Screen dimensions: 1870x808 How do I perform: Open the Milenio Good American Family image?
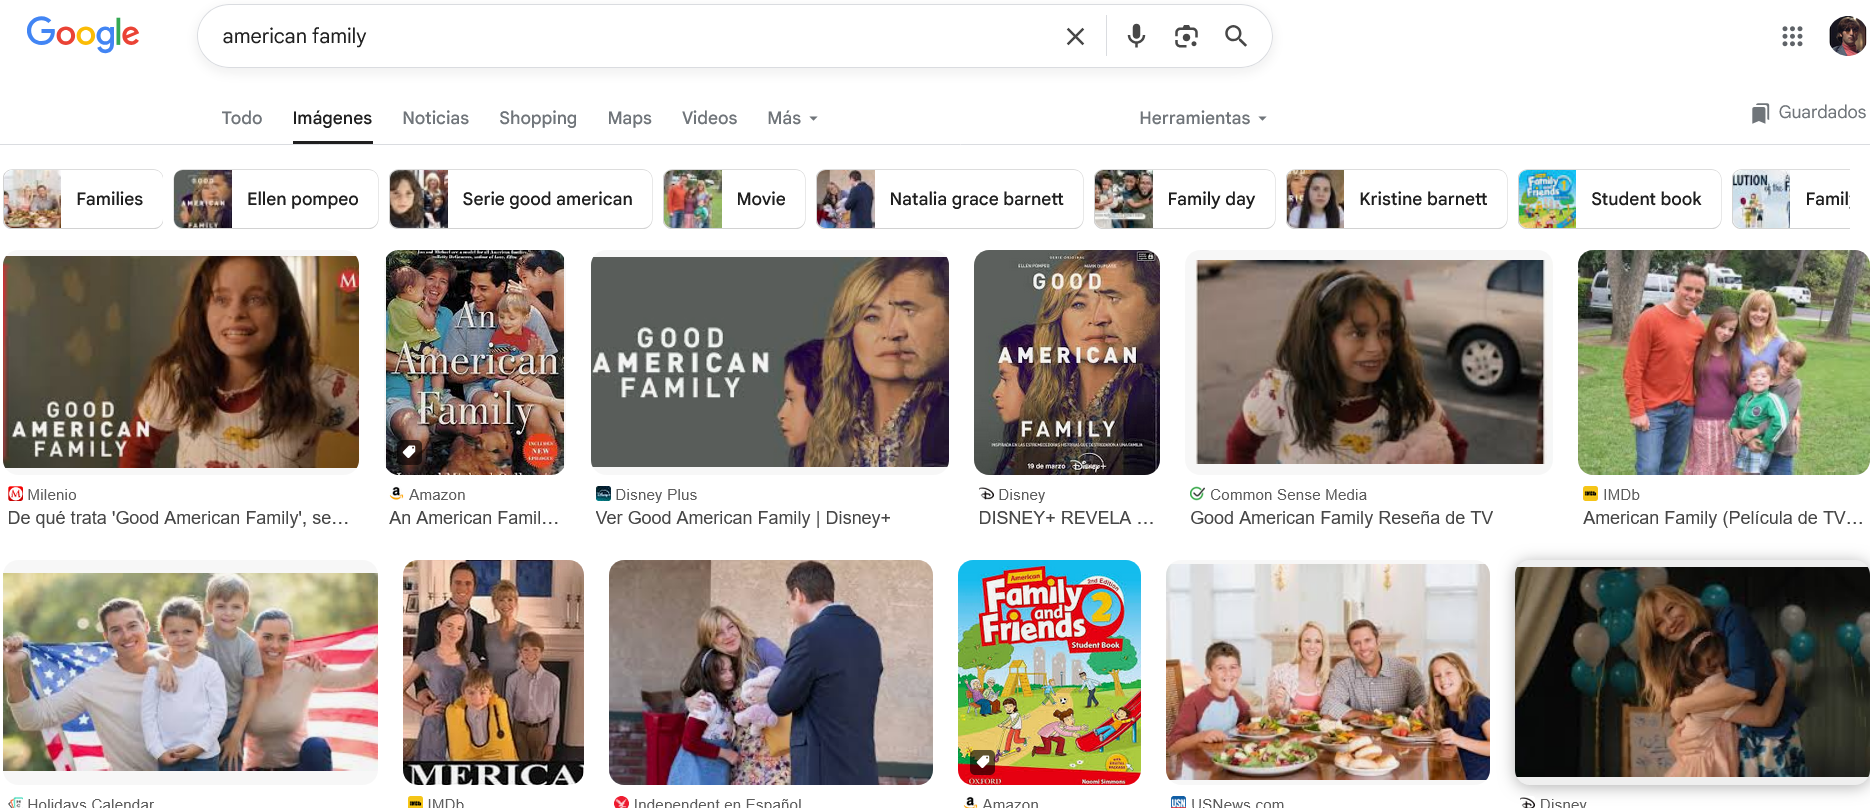[181, 362]
